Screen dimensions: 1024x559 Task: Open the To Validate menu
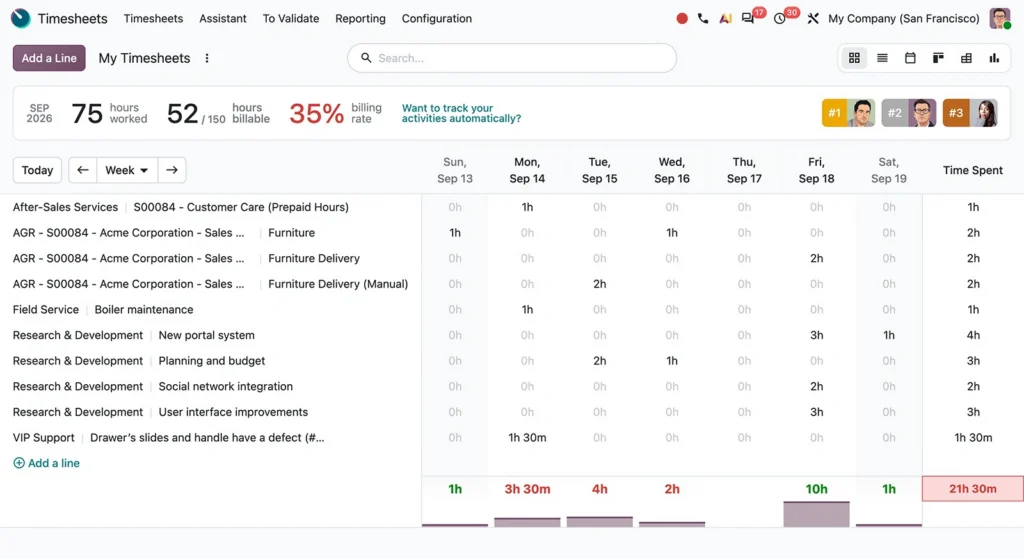[291, 18]
